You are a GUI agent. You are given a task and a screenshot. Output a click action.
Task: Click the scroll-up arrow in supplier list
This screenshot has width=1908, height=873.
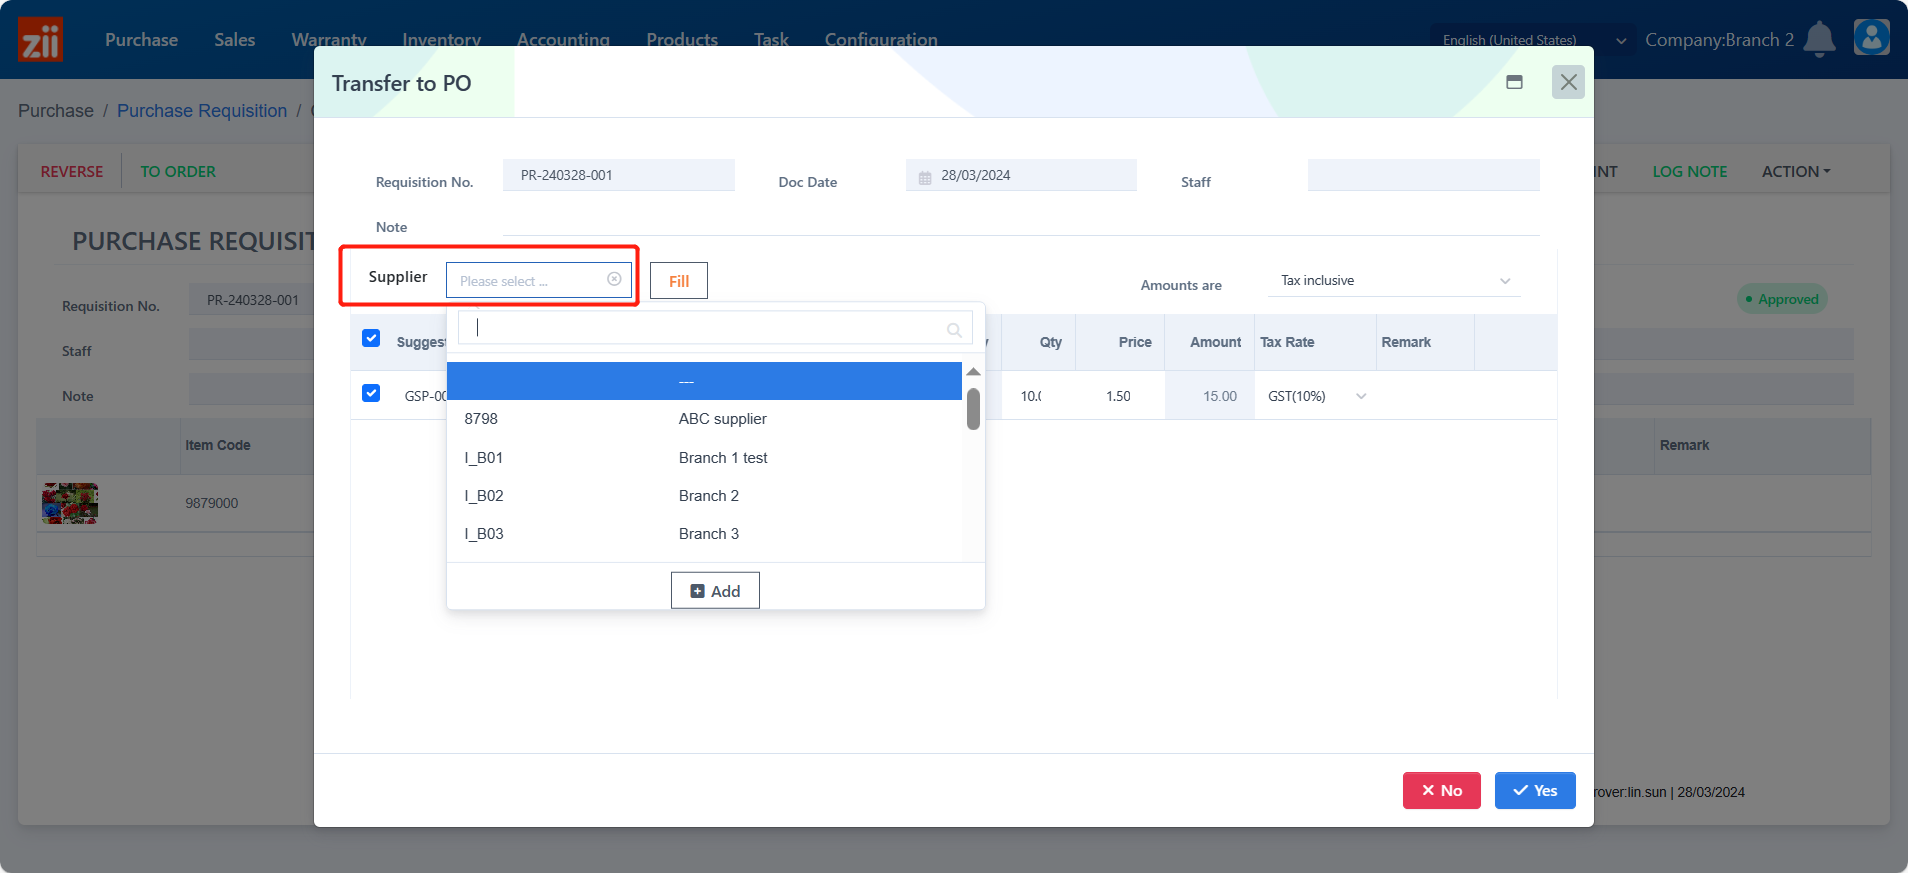[x=973, y=371]
